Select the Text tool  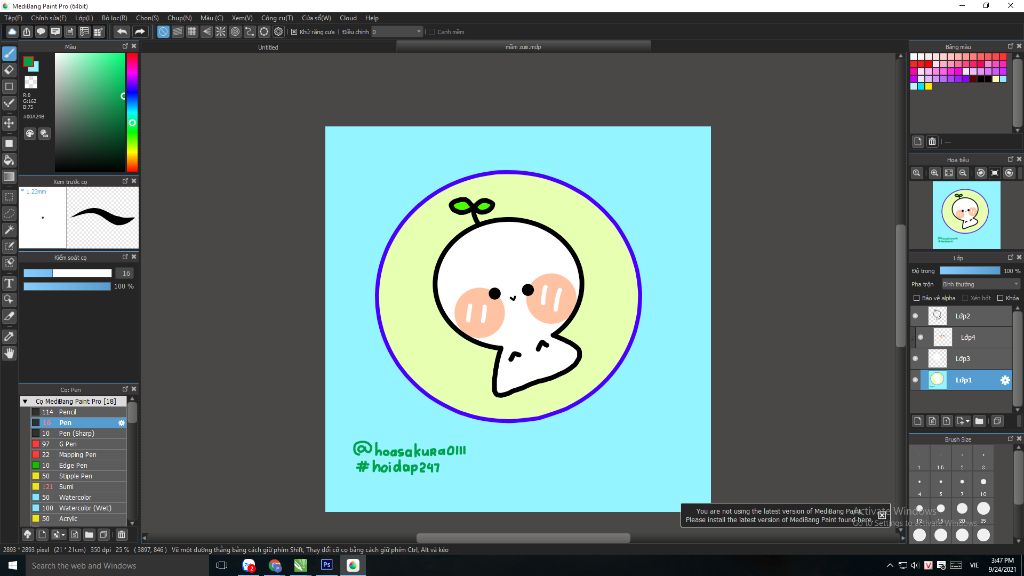[x=9, y=283]
